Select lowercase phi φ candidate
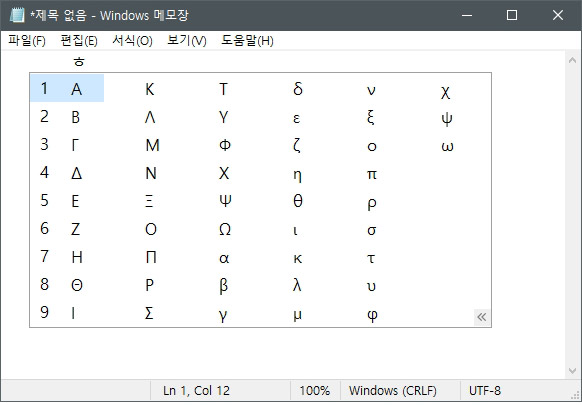This screenshot has width=582, height=405. [x=372, y=316]
